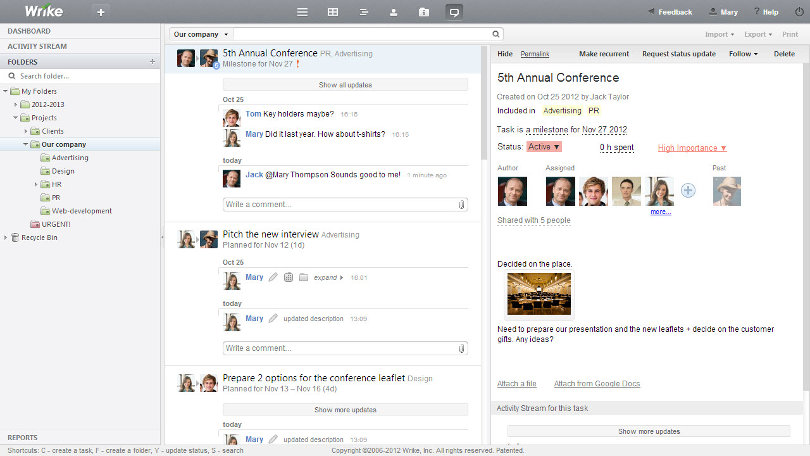This screenshot has width=810, height=456.
Task: Click the 0 h spent time entry
Action: (616, 147)
